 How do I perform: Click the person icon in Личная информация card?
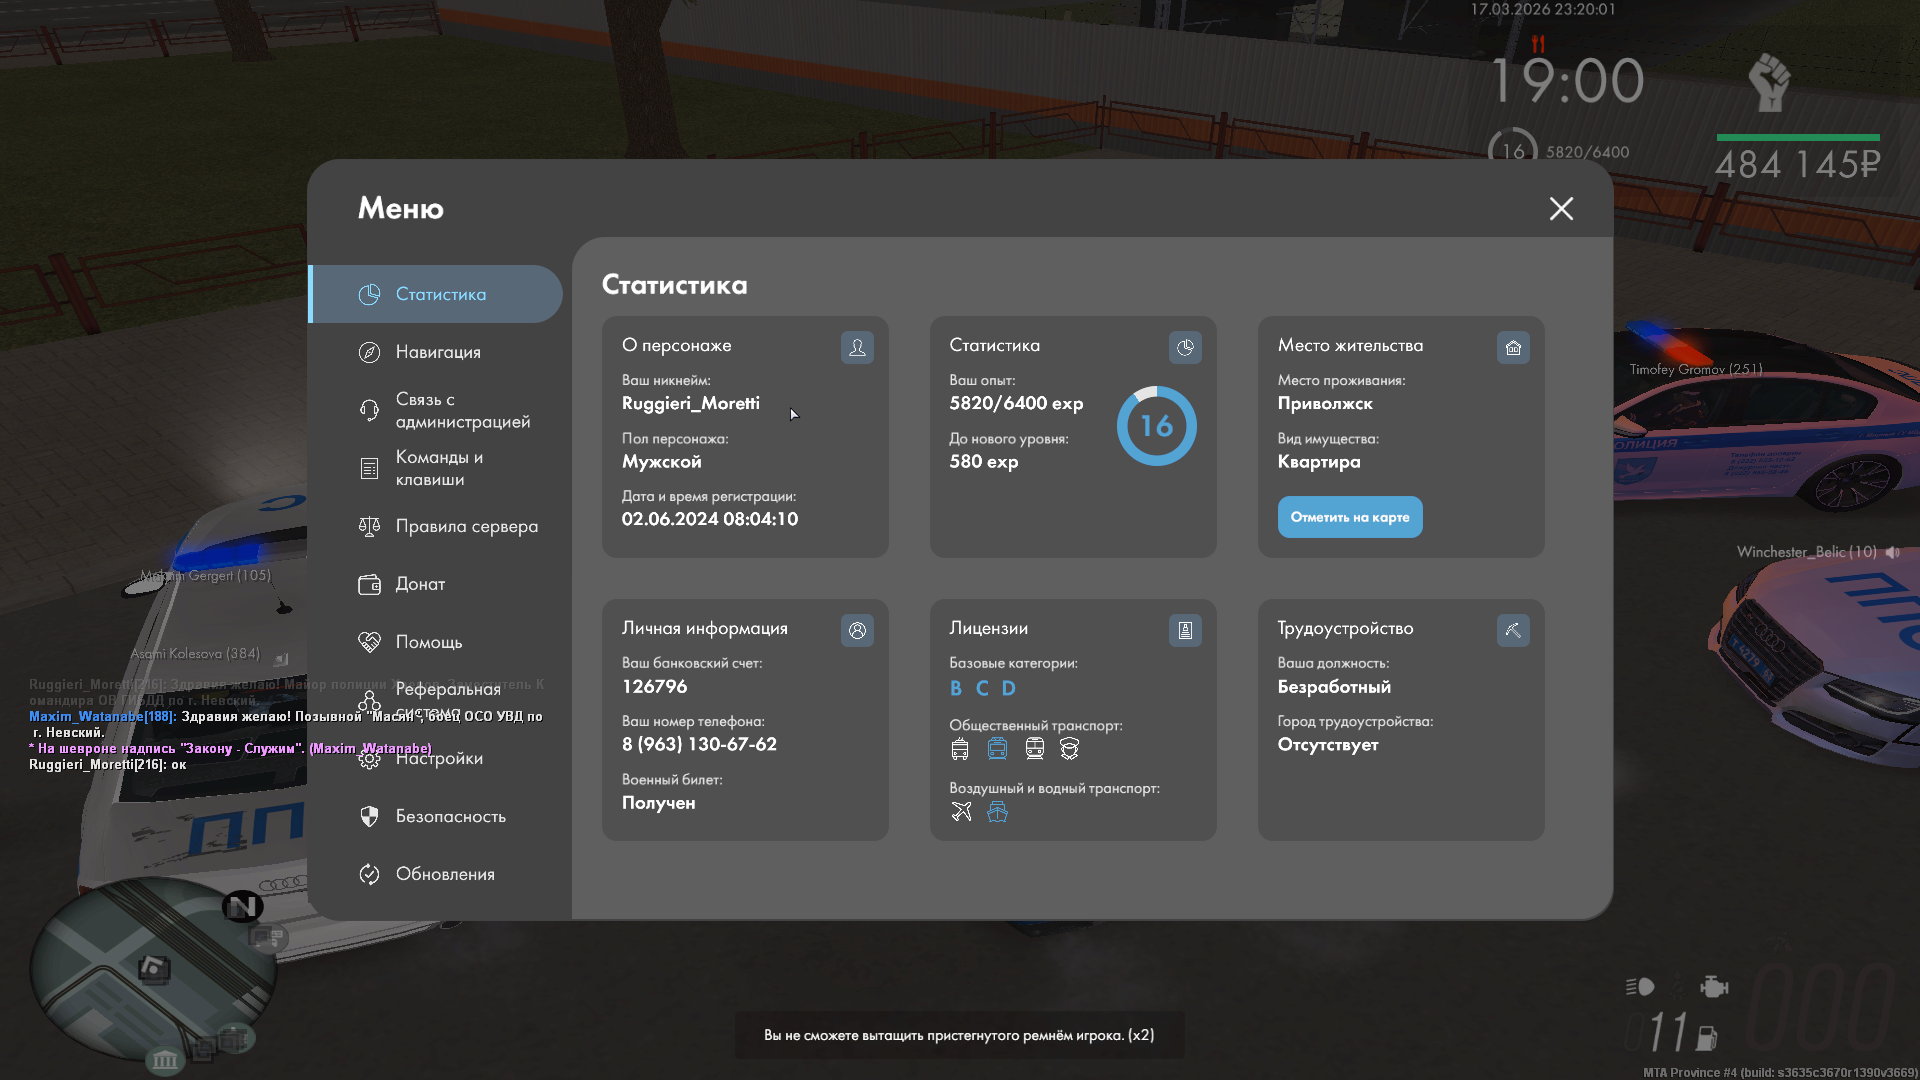[x=857, y=630]
